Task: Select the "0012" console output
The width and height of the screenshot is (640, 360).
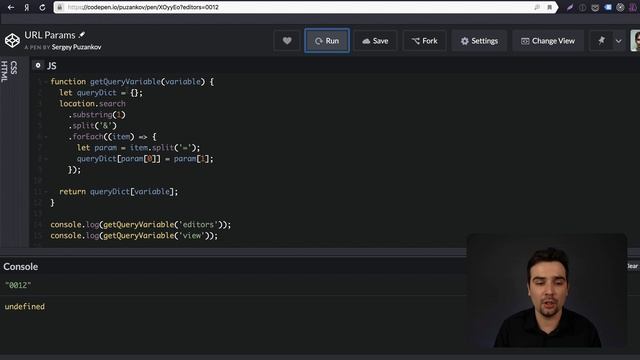Action: click(x=18, y=285)
